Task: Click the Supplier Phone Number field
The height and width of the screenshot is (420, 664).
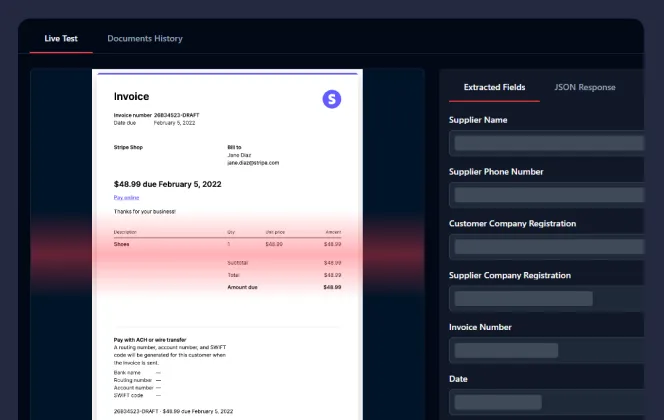Action: click(x=547, y=195)
